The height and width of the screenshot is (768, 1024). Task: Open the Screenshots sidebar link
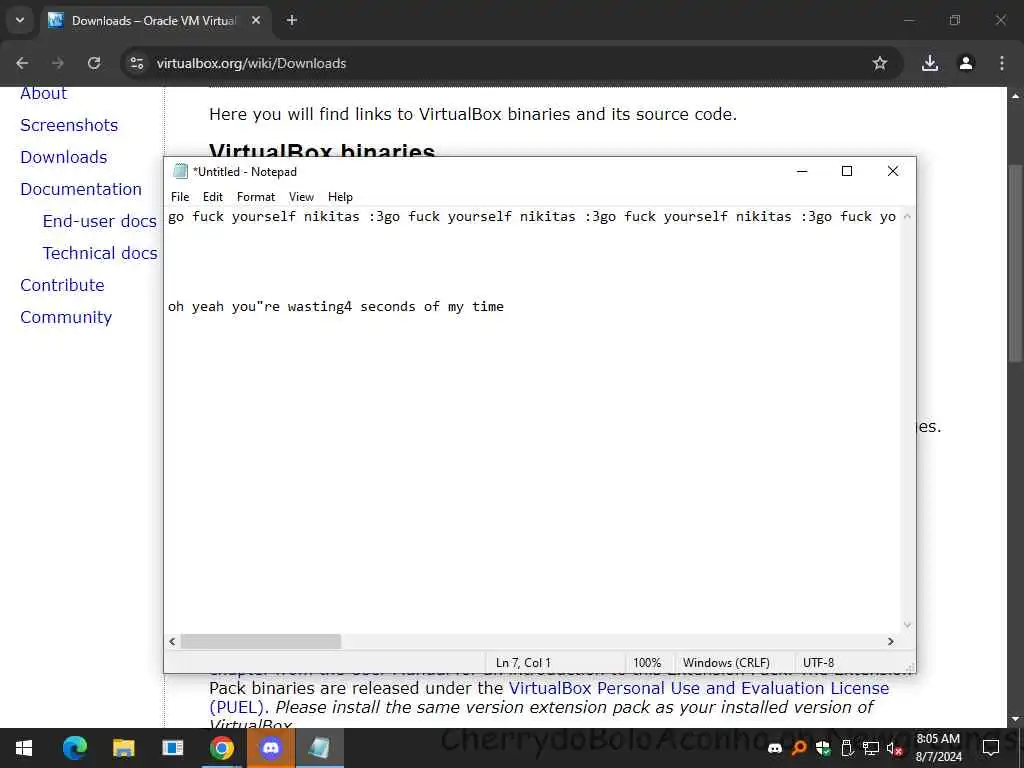(69, 125)
